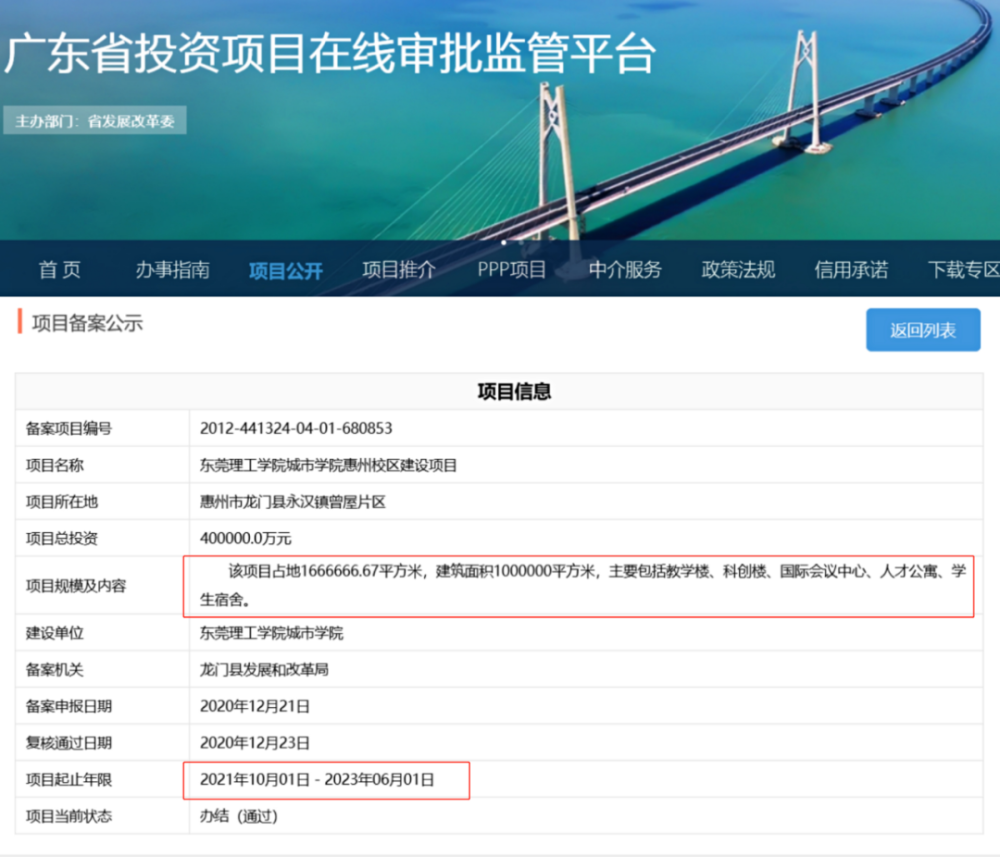
Task: Click project period 2021年10月01日 - 2023年06月01日
Action: click(x=317, y=780)
